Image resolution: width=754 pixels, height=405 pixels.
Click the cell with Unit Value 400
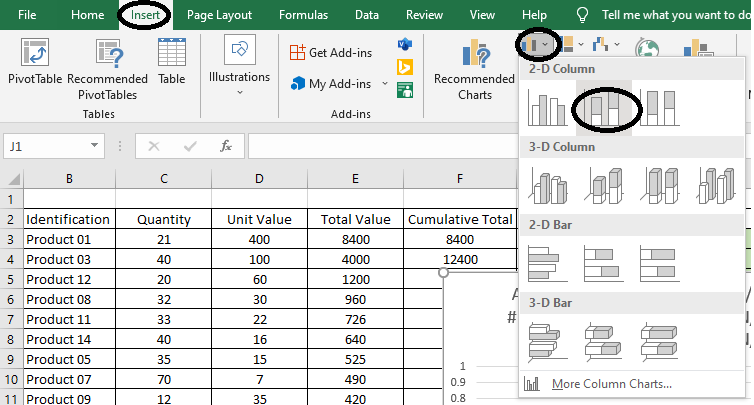pyautogui.click(x=259, y=239)
